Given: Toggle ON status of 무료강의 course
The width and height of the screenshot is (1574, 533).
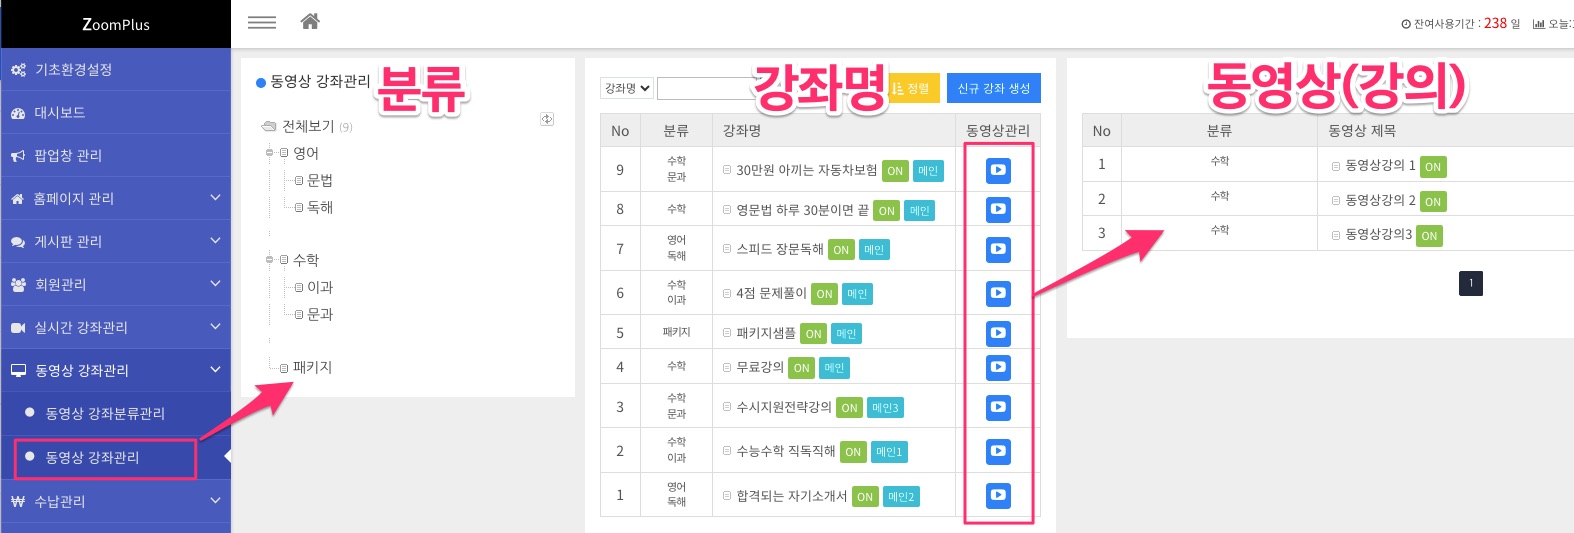Looking at the screenshot, I should (x=801, y=368).
